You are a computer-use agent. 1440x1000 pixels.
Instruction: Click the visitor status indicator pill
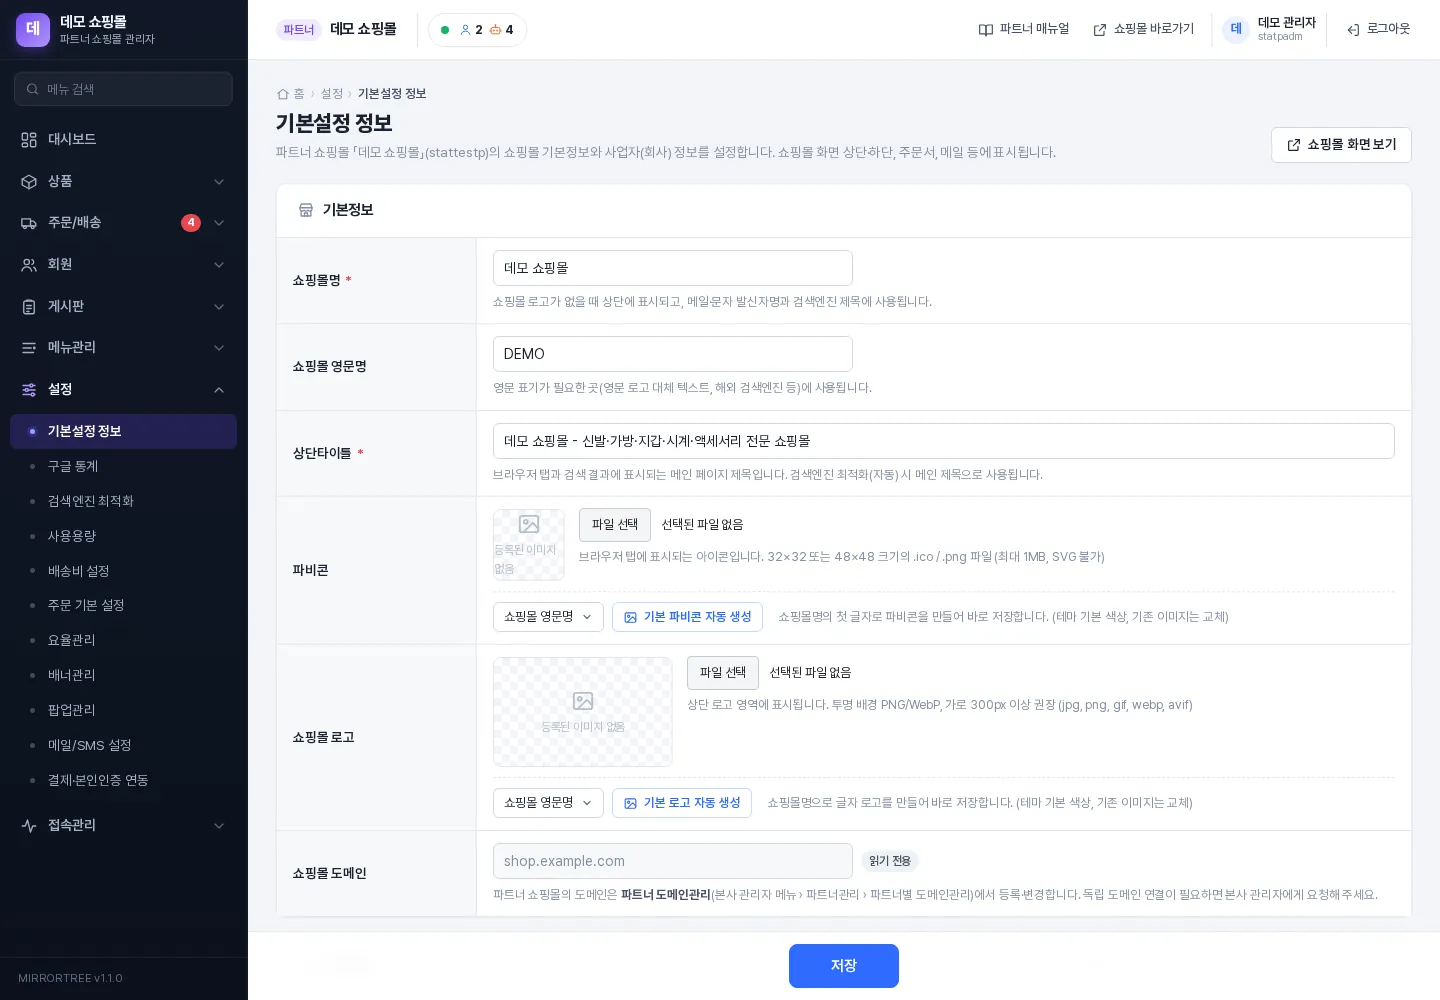pos(477,30)
